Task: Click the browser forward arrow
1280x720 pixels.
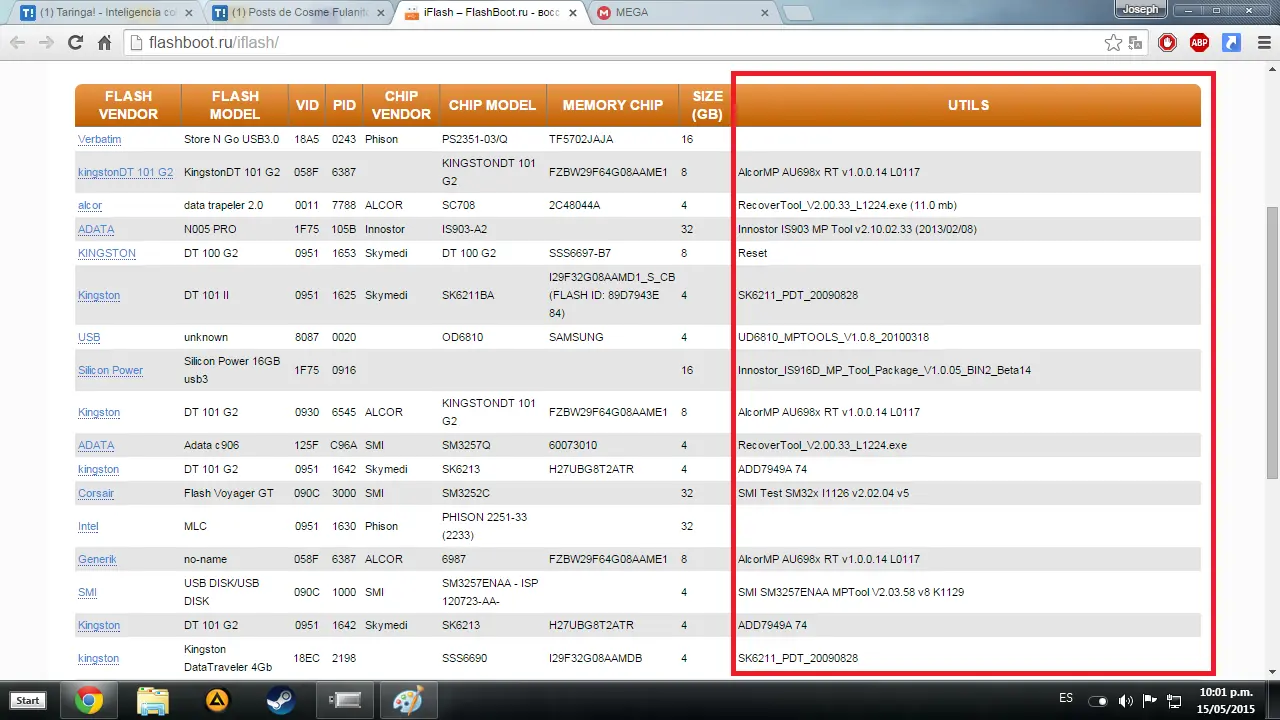Action: pos(46,43)
